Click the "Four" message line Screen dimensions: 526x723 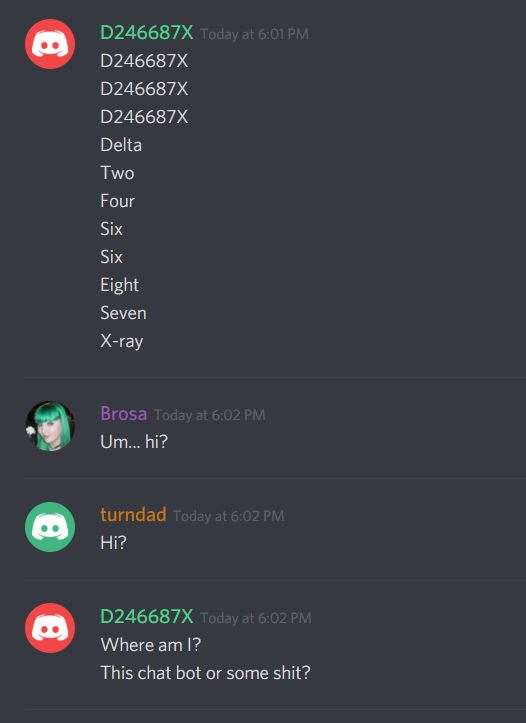(118, 201)
